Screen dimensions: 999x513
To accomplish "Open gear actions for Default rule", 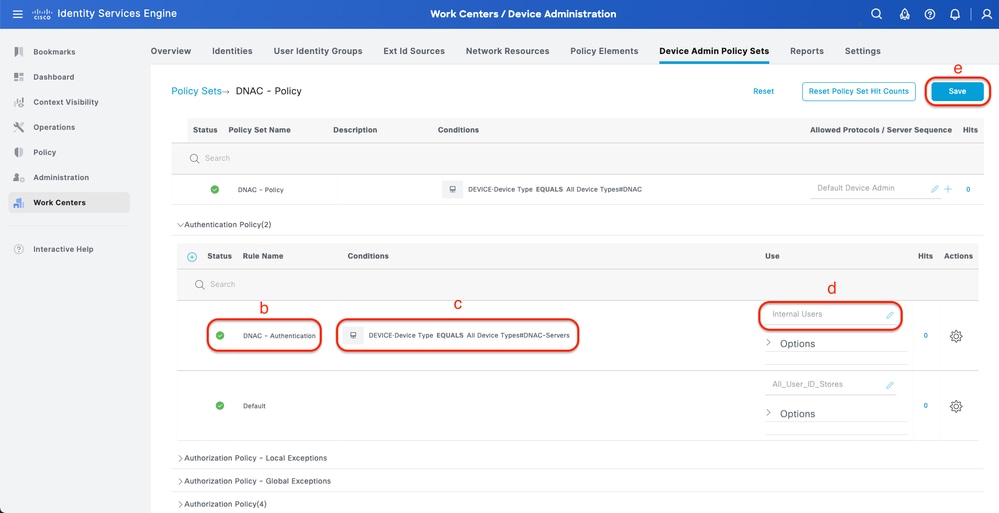I will [x=956, y=406].
